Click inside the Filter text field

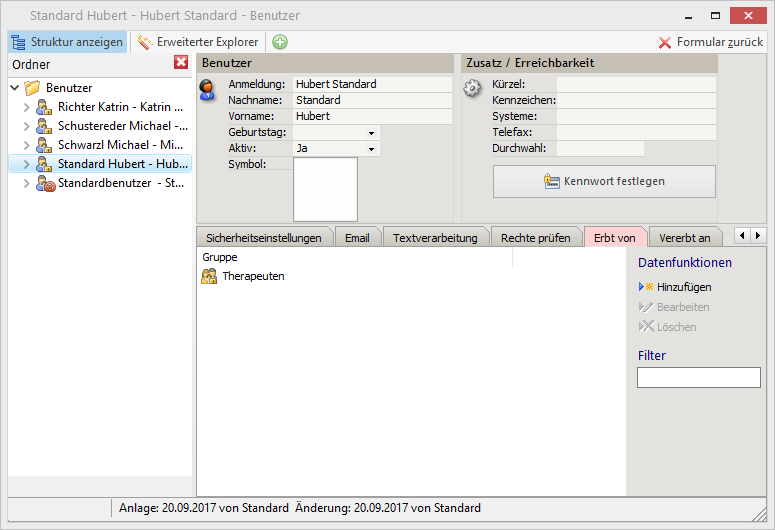tap(698, 378)
